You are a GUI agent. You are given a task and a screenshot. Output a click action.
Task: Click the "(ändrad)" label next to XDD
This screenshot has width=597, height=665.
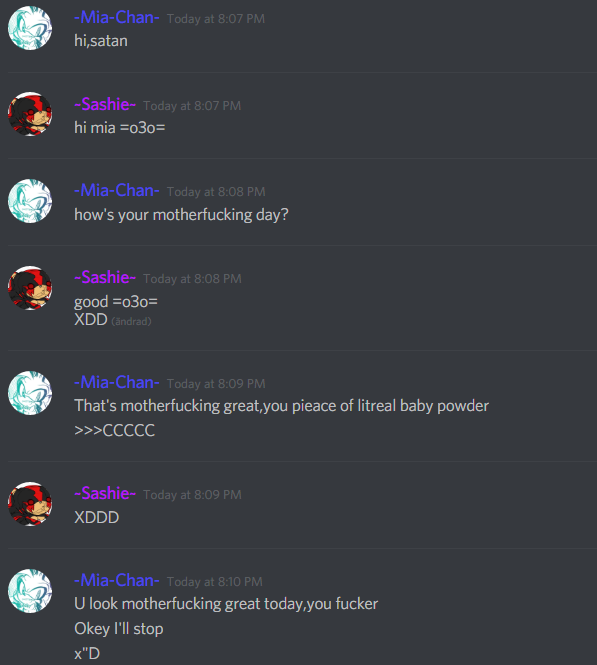click(x=131, y=321)
